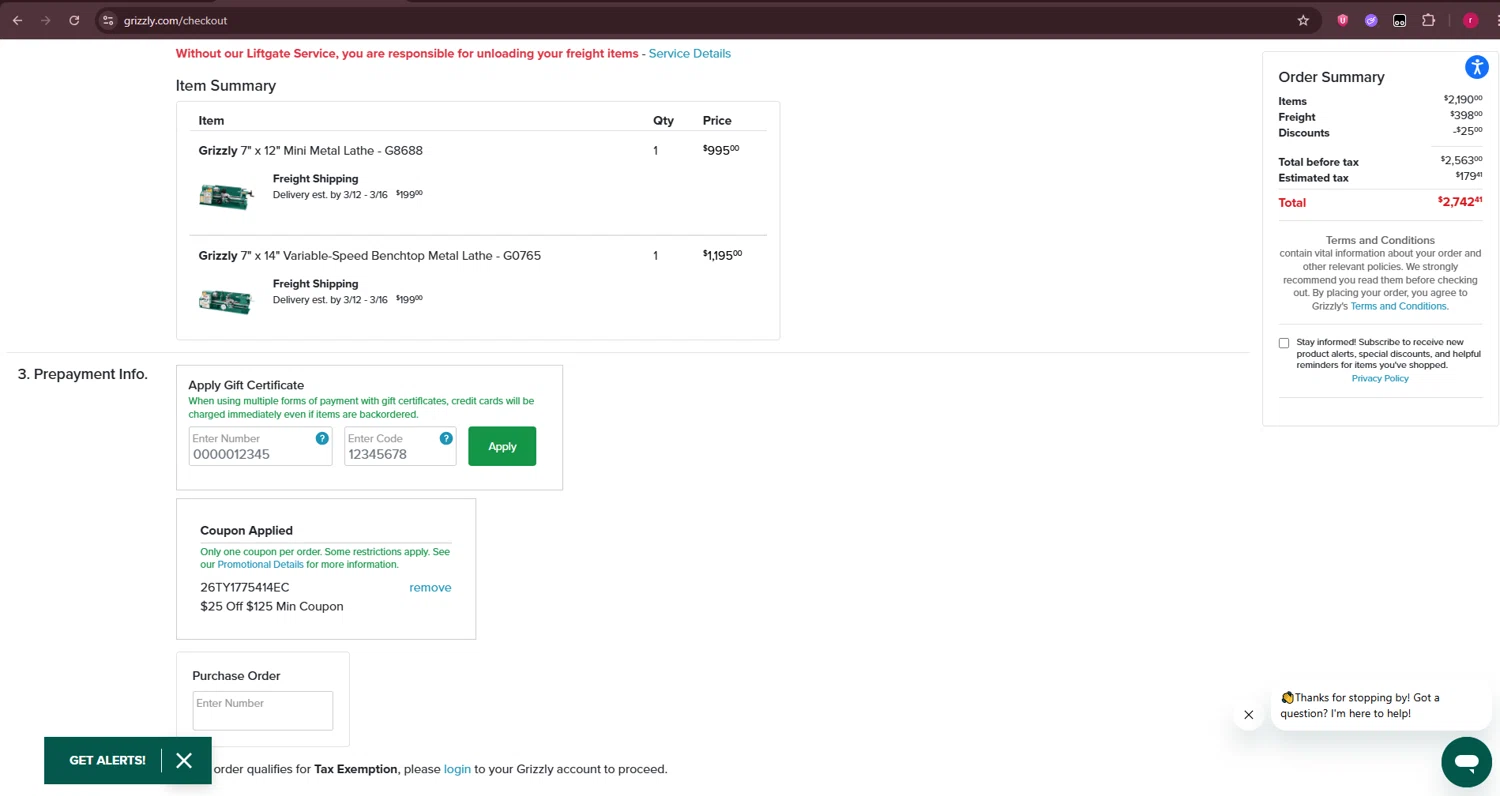1500x796 pixels.
Task: Click the Item Summary heading
Action: (226, 86)
